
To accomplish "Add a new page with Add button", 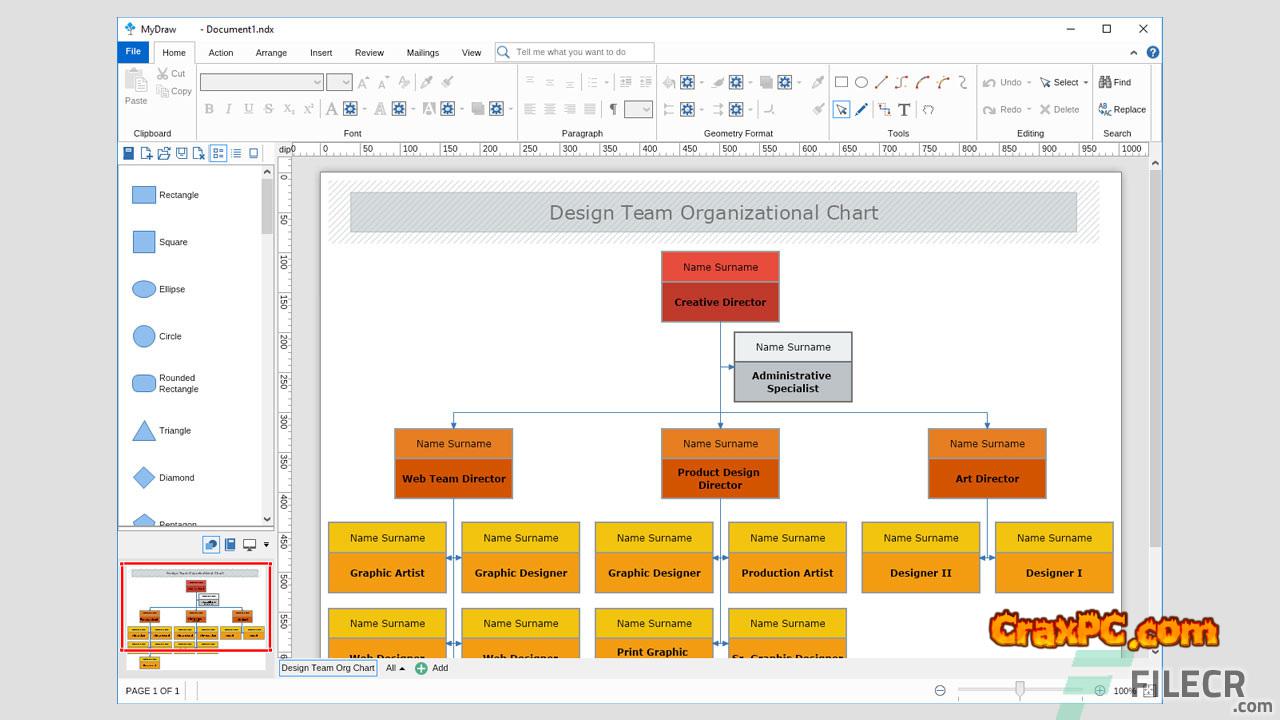I will (x=431, y=668).
